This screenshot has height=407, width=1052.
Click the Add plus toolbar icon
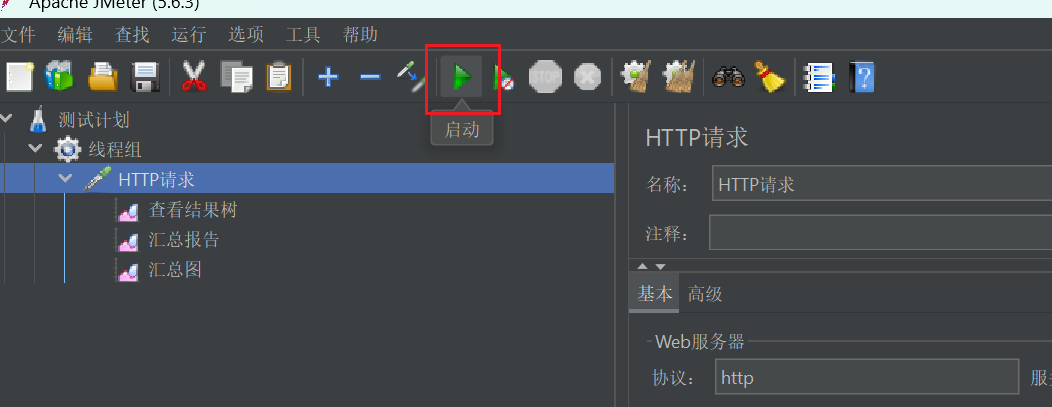point(327,77)
